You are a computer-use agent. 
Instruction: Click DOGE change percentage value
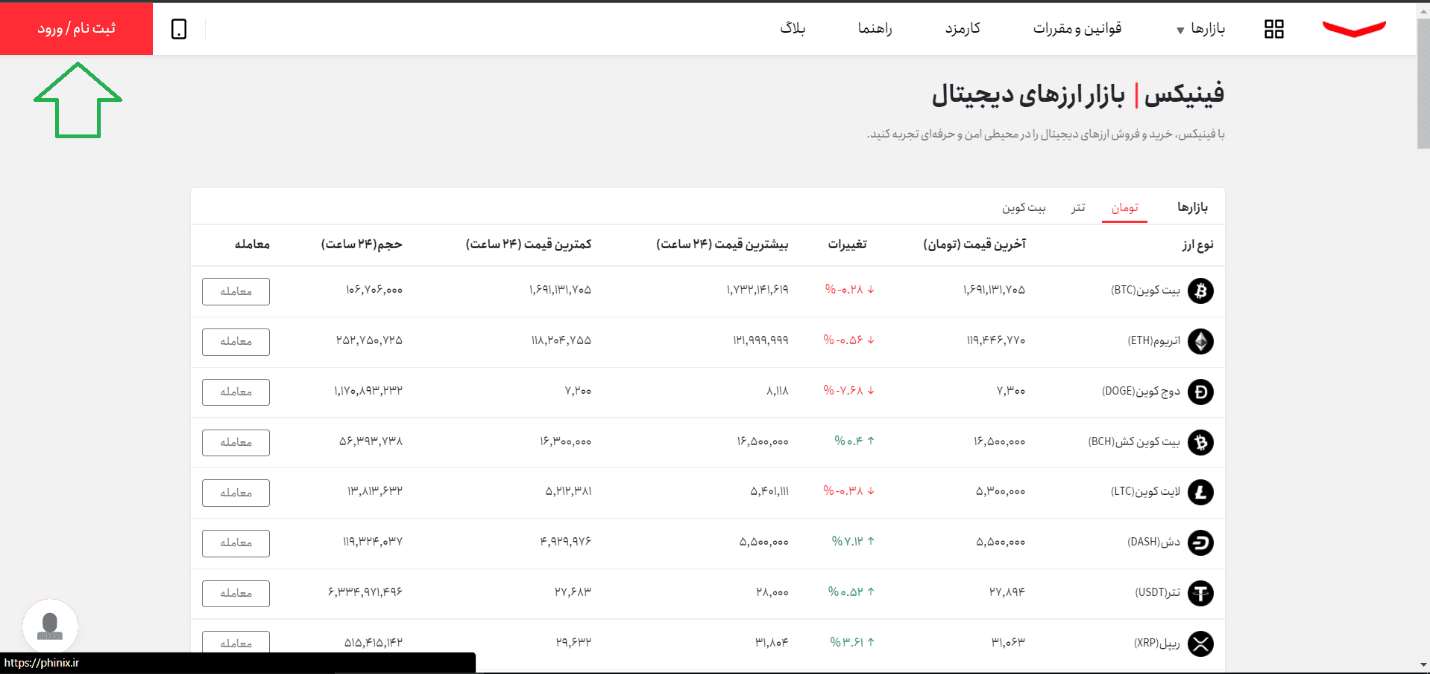[849, 392]
